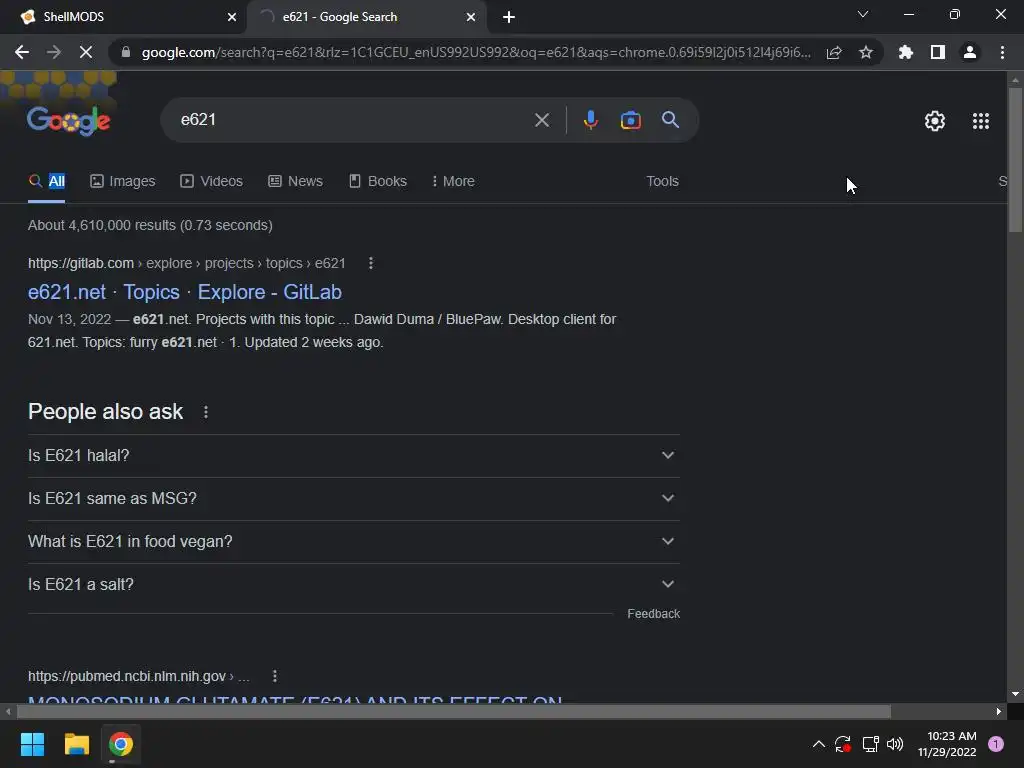Click in the e621 search field
The height and width of the screenshot is (768, 1024).
[x=353, y=120]
